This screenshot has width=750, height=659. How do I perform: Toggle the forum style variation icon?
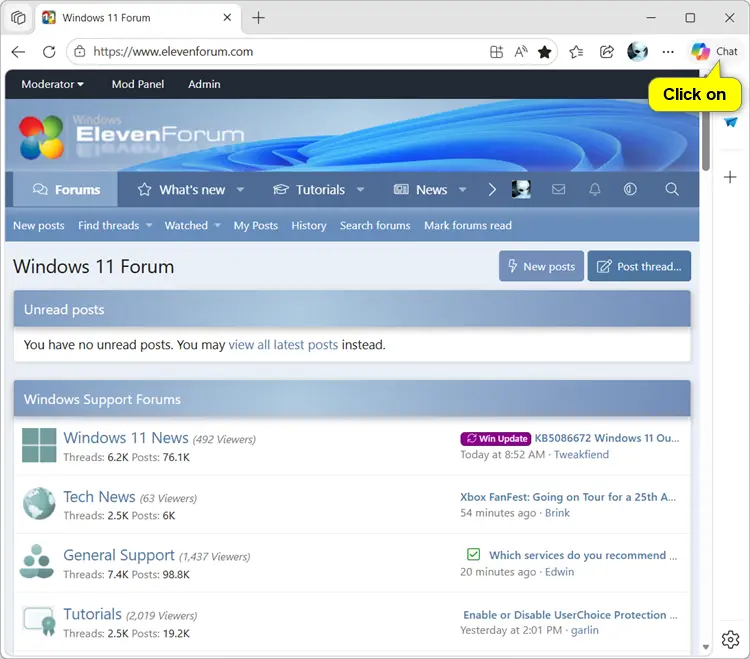(630, 189)
